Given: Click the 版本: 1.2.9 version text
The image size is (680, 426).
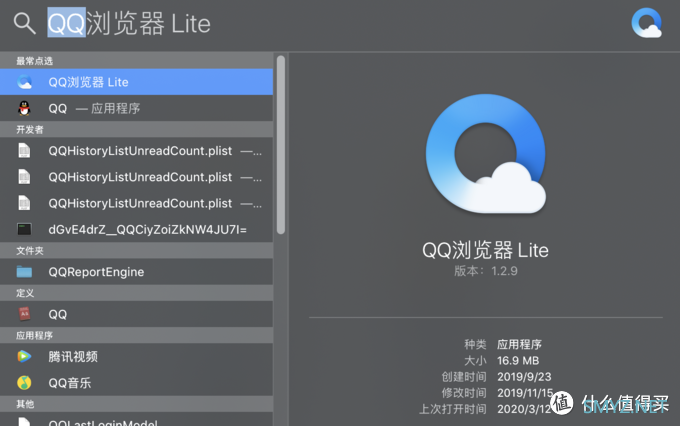Looking at the screenshot, I should pyautogui.click(x=486, y=271).
